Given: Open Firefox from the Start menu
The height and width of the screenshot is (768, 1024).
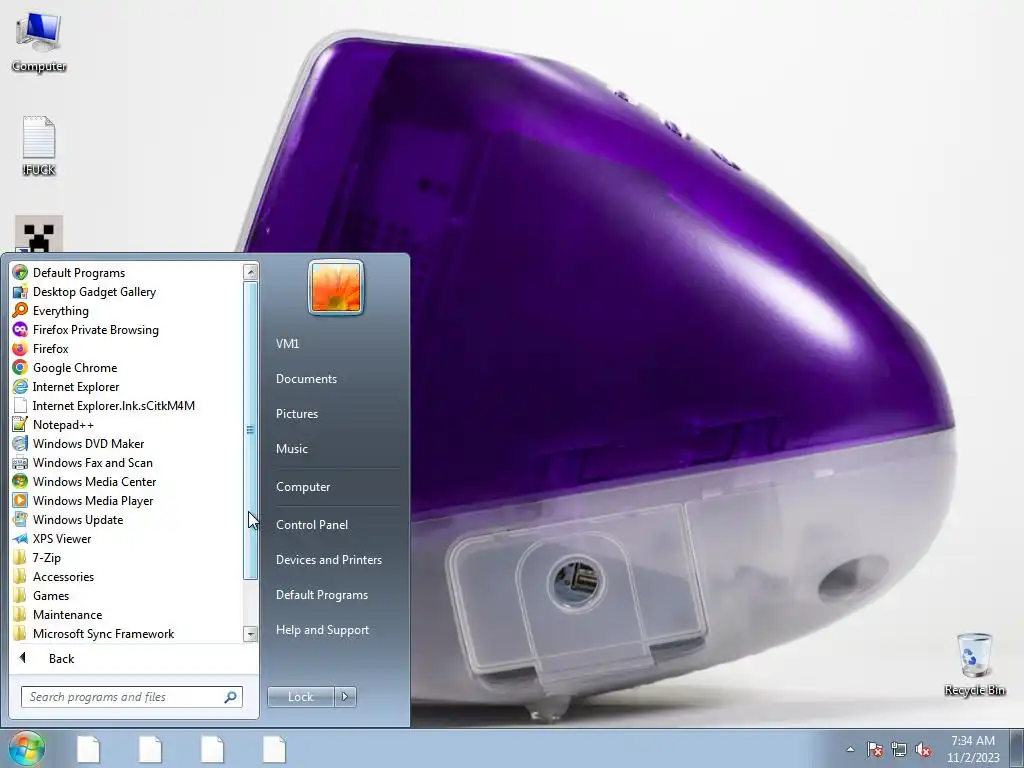Looking at the screenshot, I should pyautogui.click(x=50, y=349).
